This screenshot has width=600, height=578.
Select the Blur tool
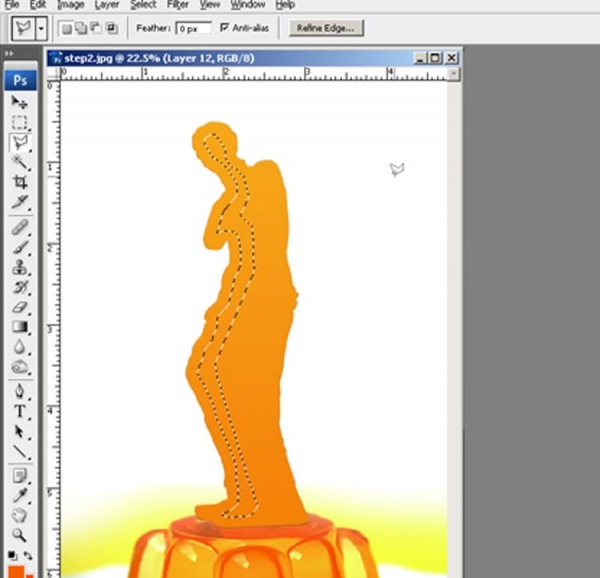click(19, 347)
